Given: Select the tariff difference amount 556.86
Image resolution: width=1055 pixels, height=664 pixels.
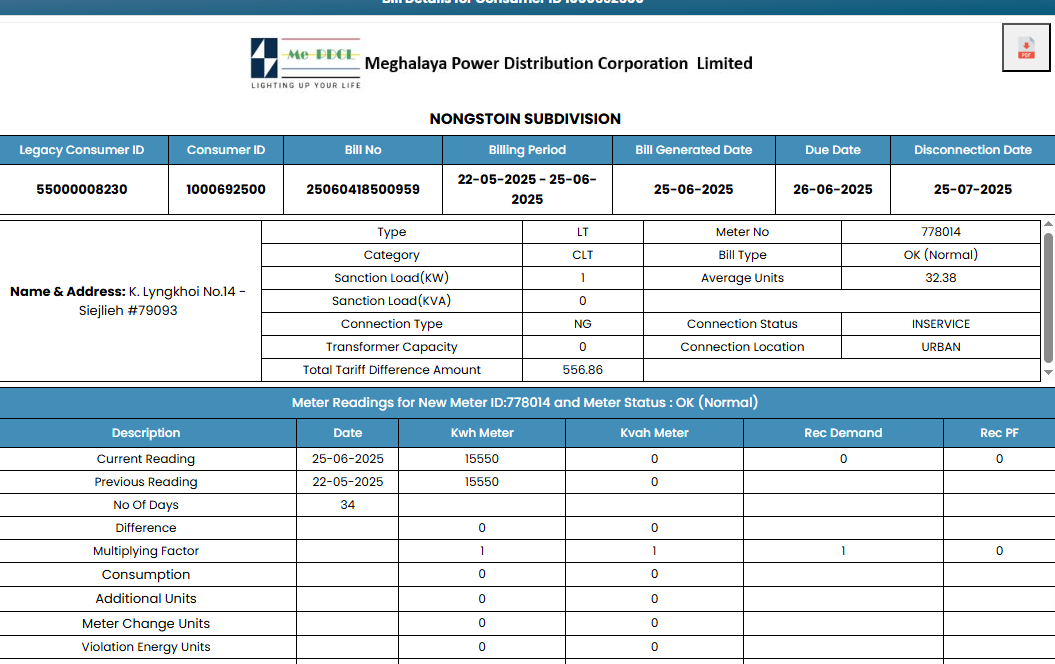Looking at the screenshot, I should coord(583,370).
